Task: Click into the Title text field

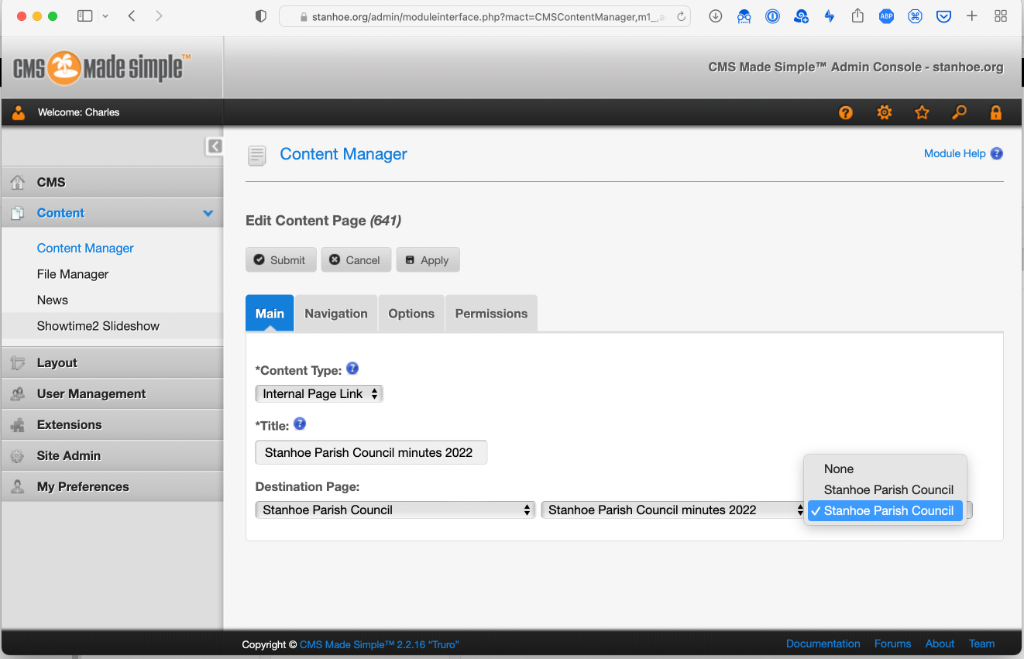Action: [371, 453]
